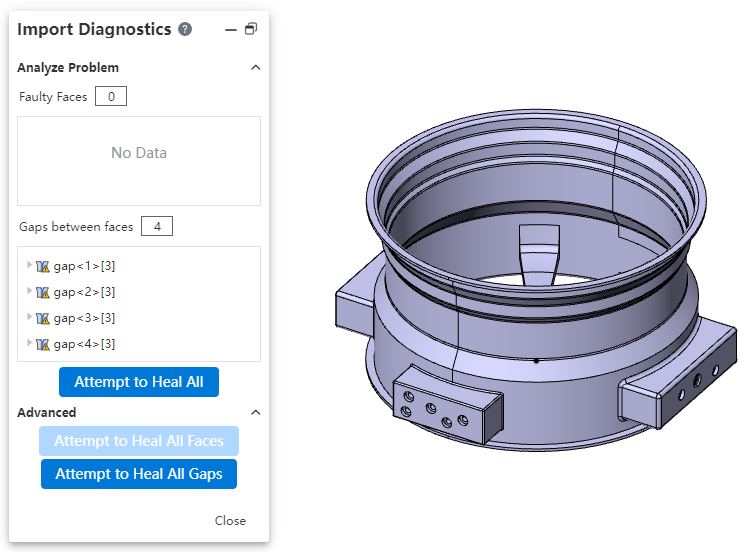
Task: Collapse the Analyze Problem section
Action: (255, 68)
